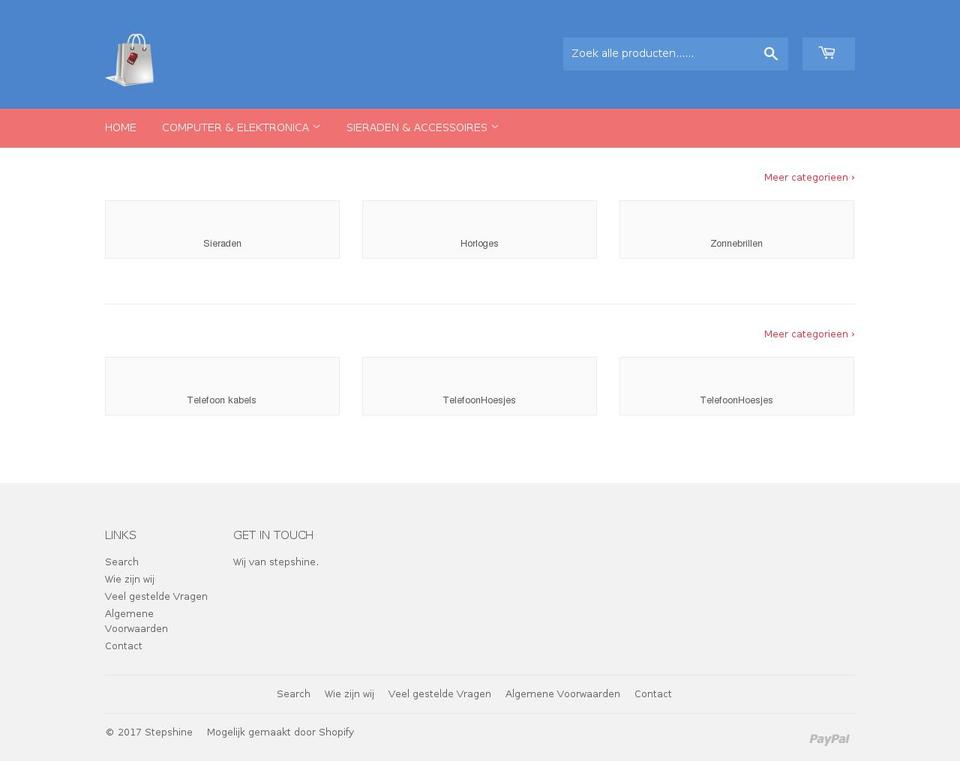Click Algemene Voorwaarden in bottom bar

[x=562, y=693]
